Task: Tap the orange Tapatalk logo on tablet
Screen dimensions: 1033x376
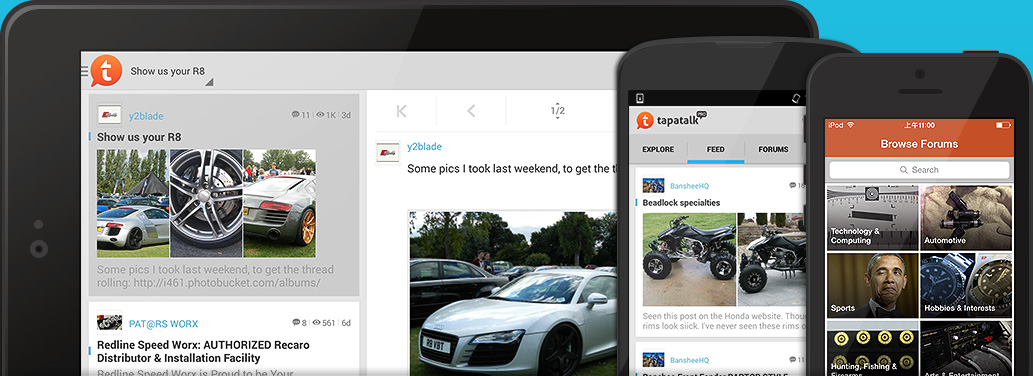Action: click(x=106, y=70)
